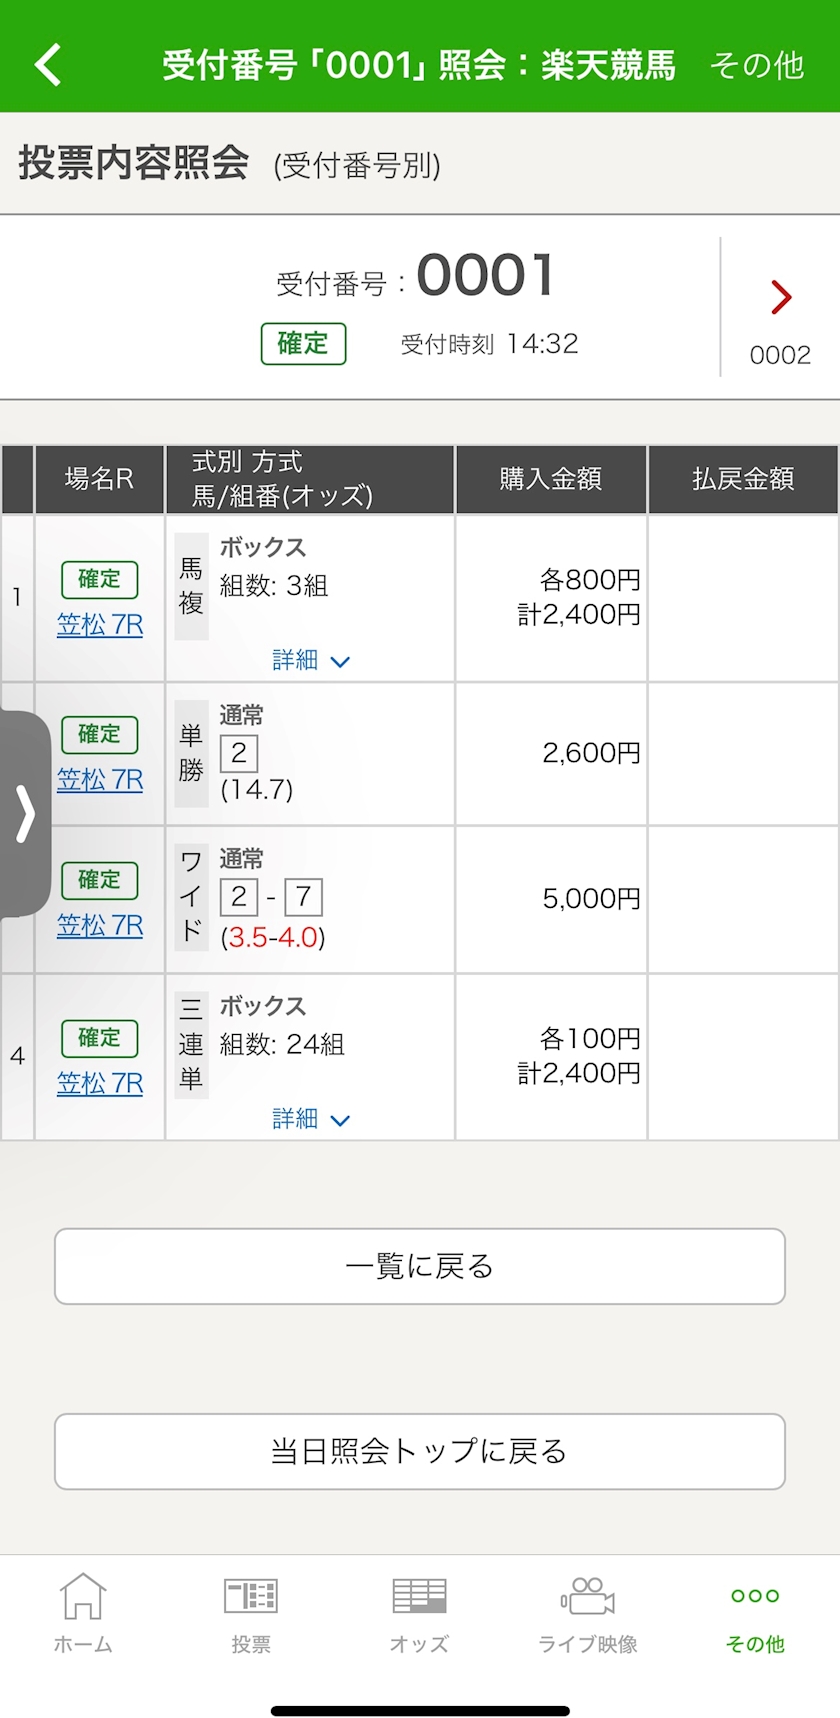Expand the left side drawer handle
Viewport: 840px width, 1718px height.
[25, 813]
